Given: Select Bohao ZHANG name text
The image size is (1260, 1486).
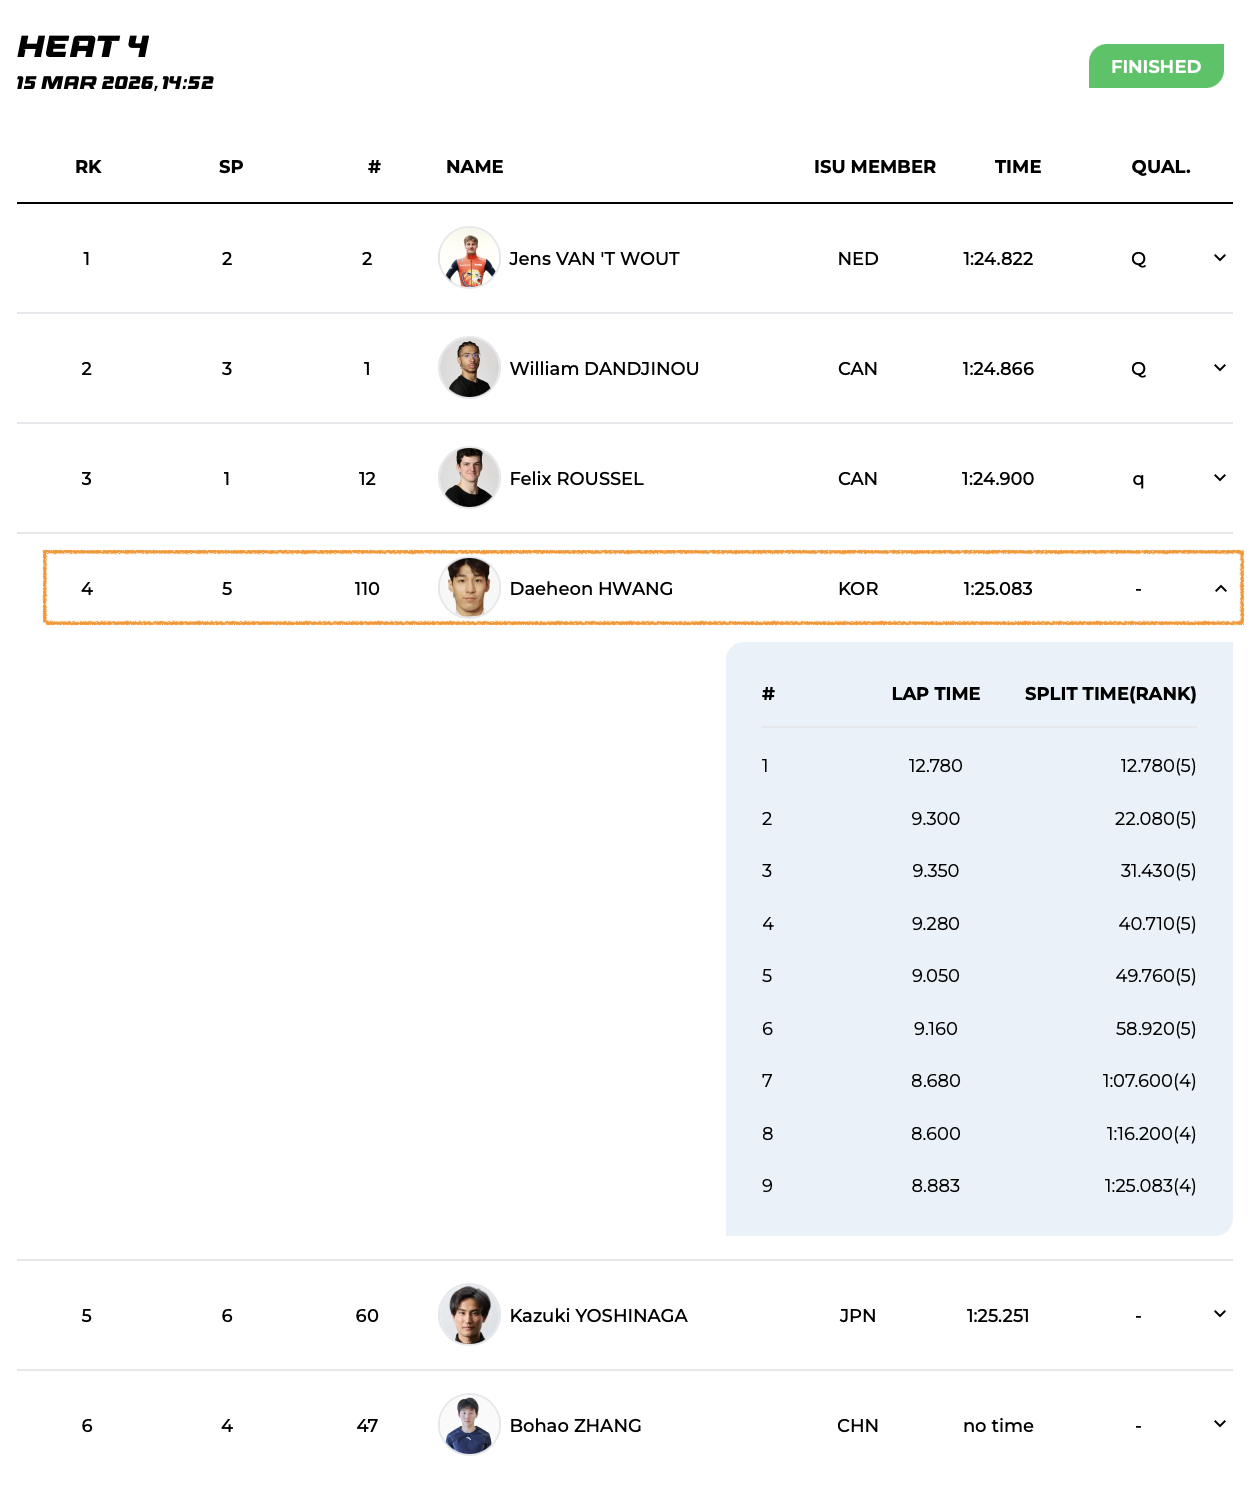Looking at the screenshot, I should [x=575, y=1426].
